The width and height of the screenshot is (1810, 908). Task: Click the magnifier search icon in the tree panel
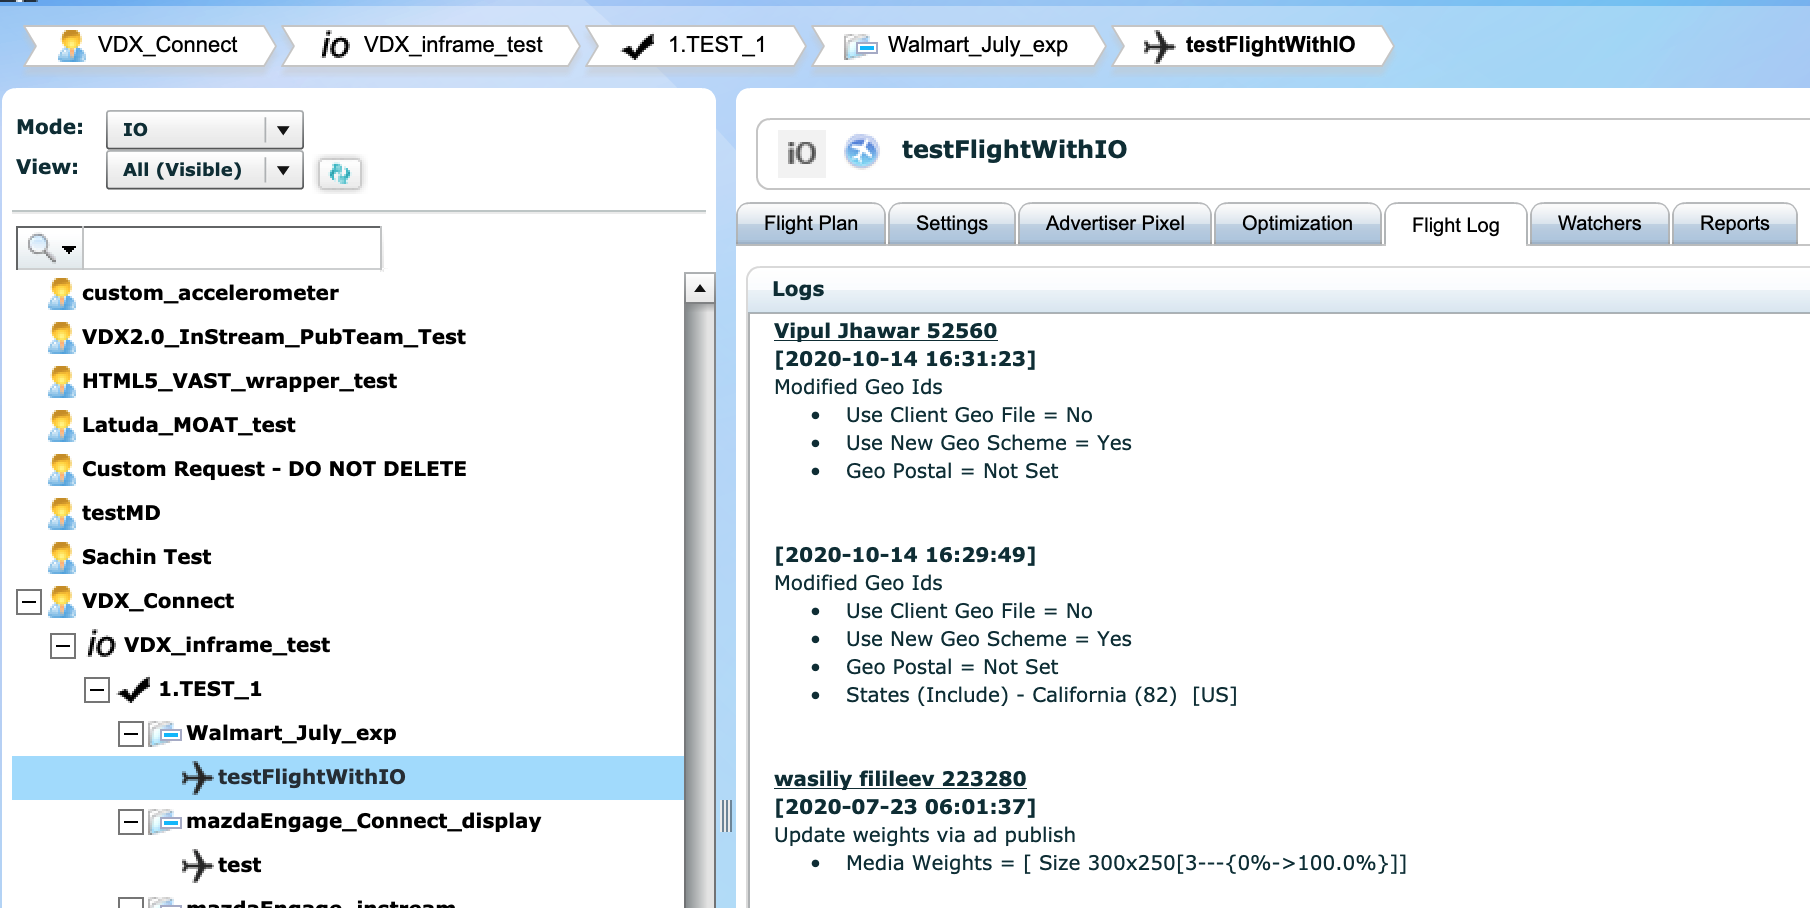tap(42, 247)
